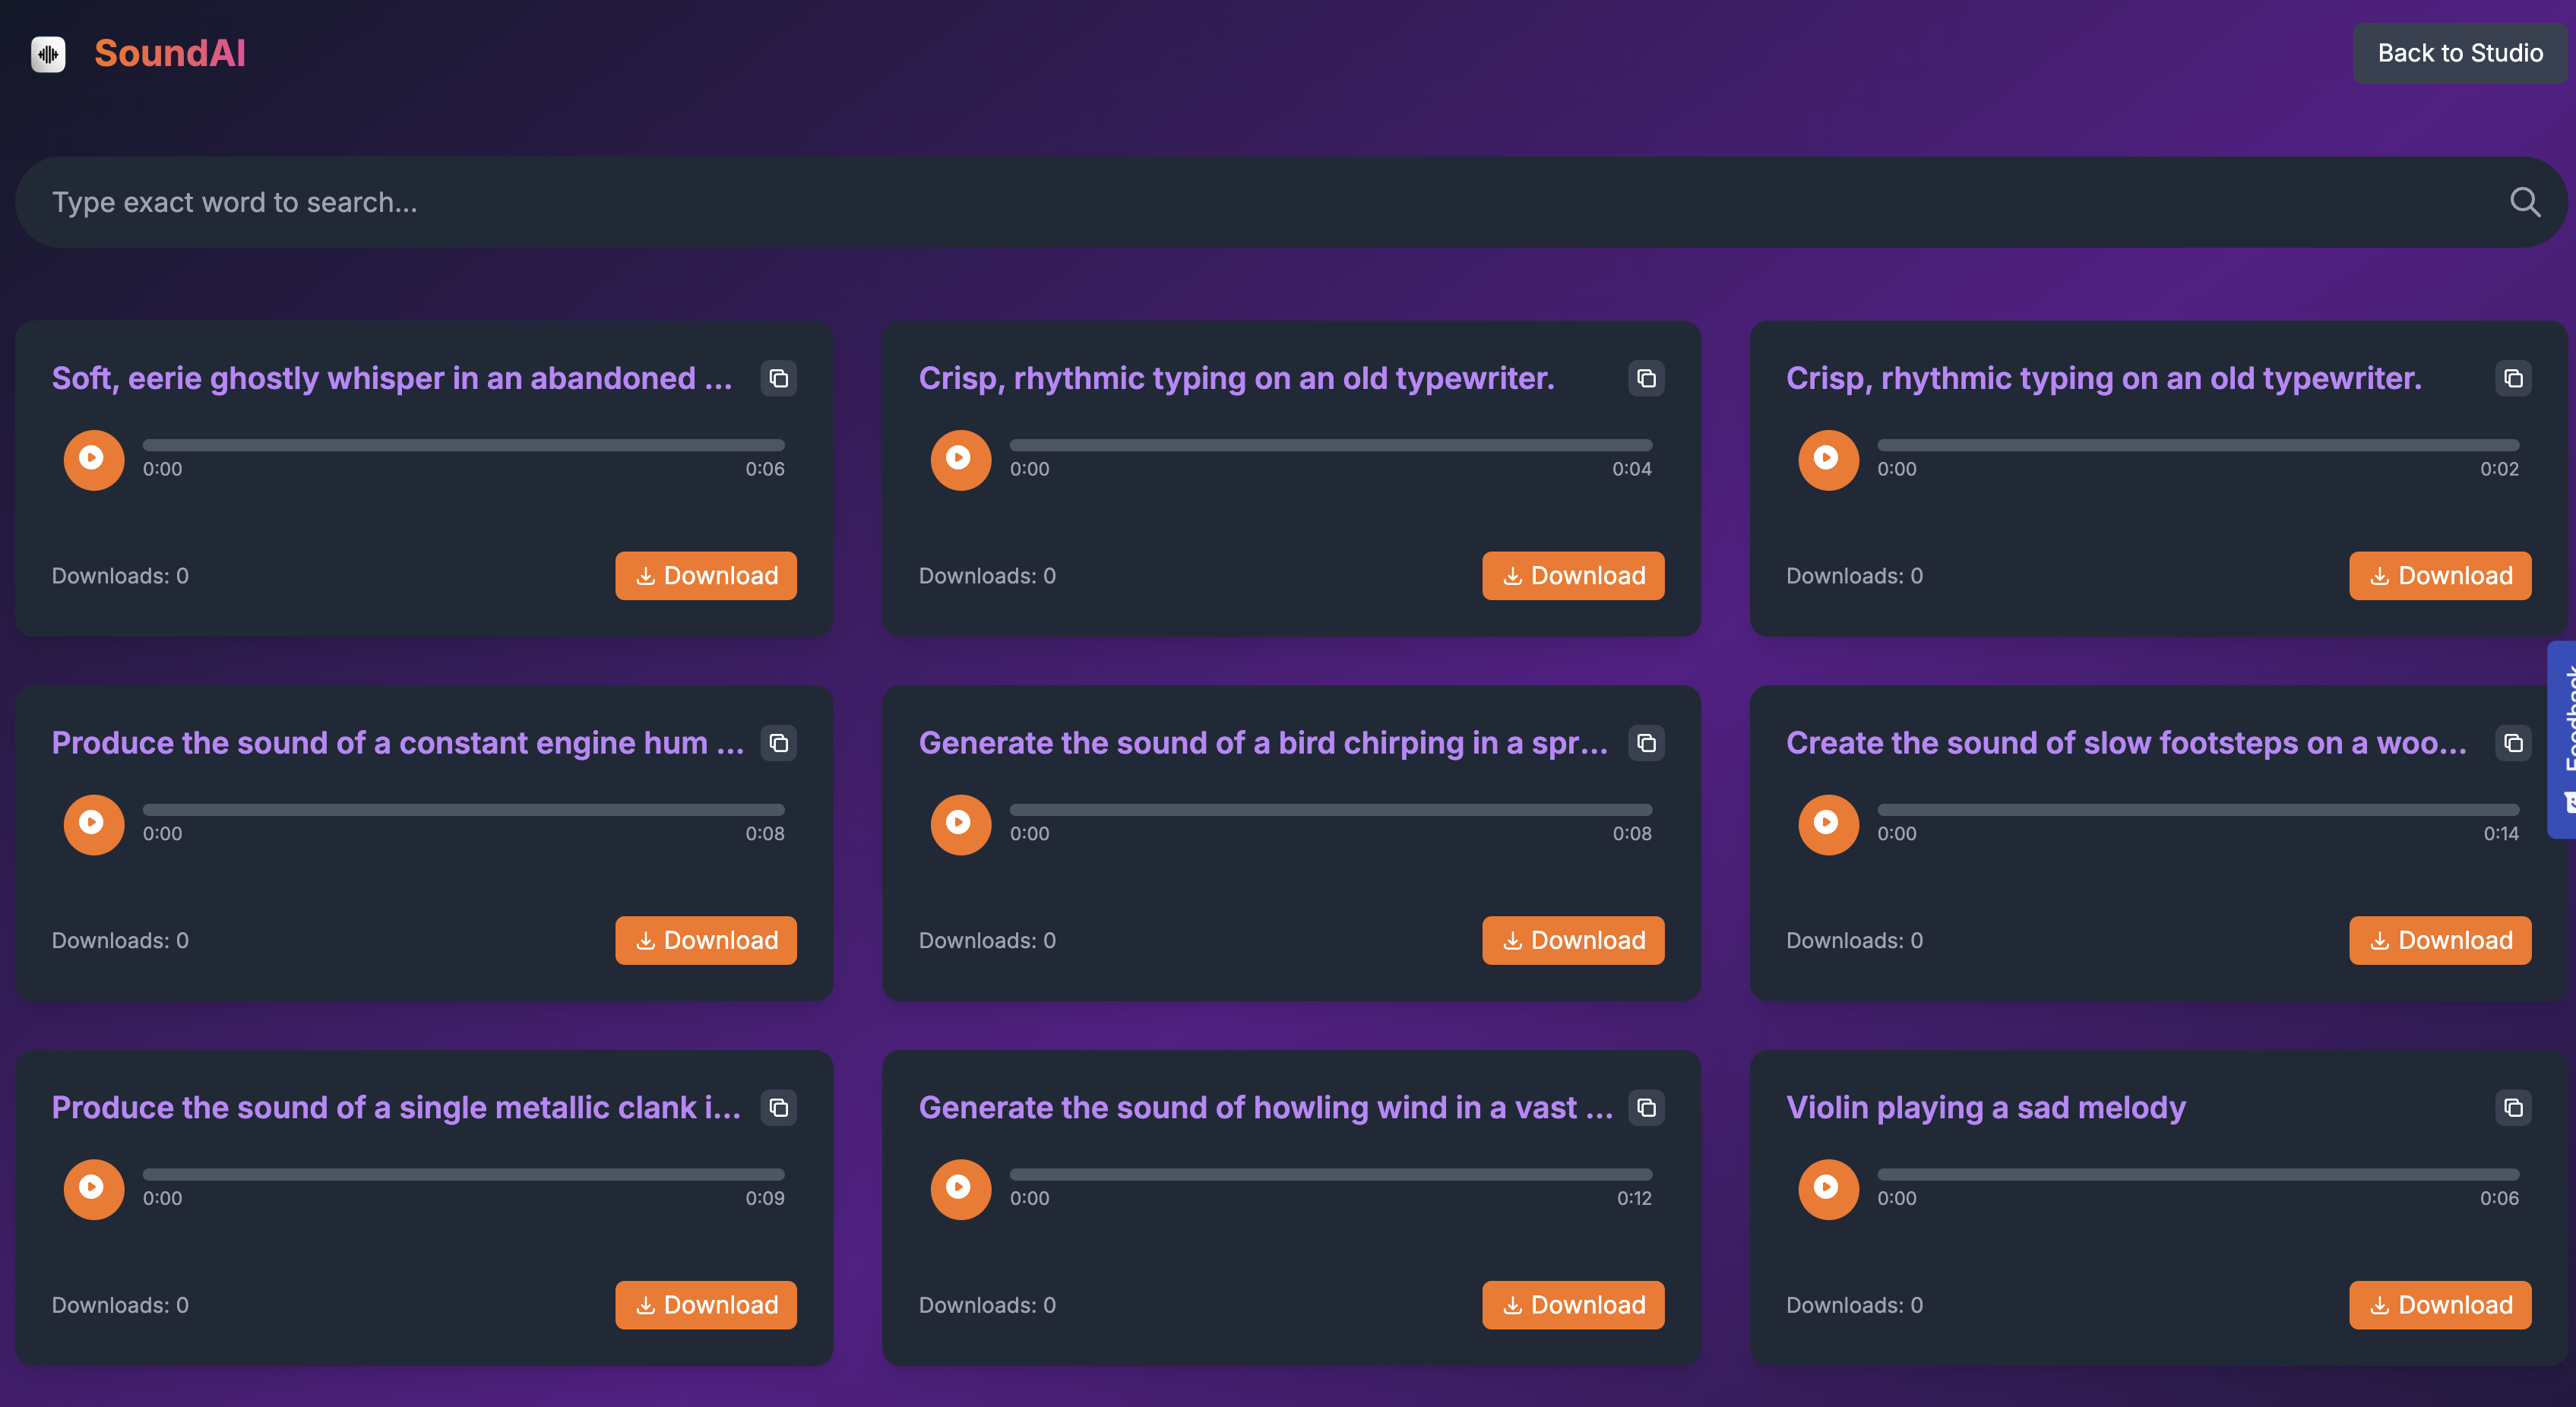Copy the slow footsteps prompt text
2576x1407 pixels.
(2512, 743)
